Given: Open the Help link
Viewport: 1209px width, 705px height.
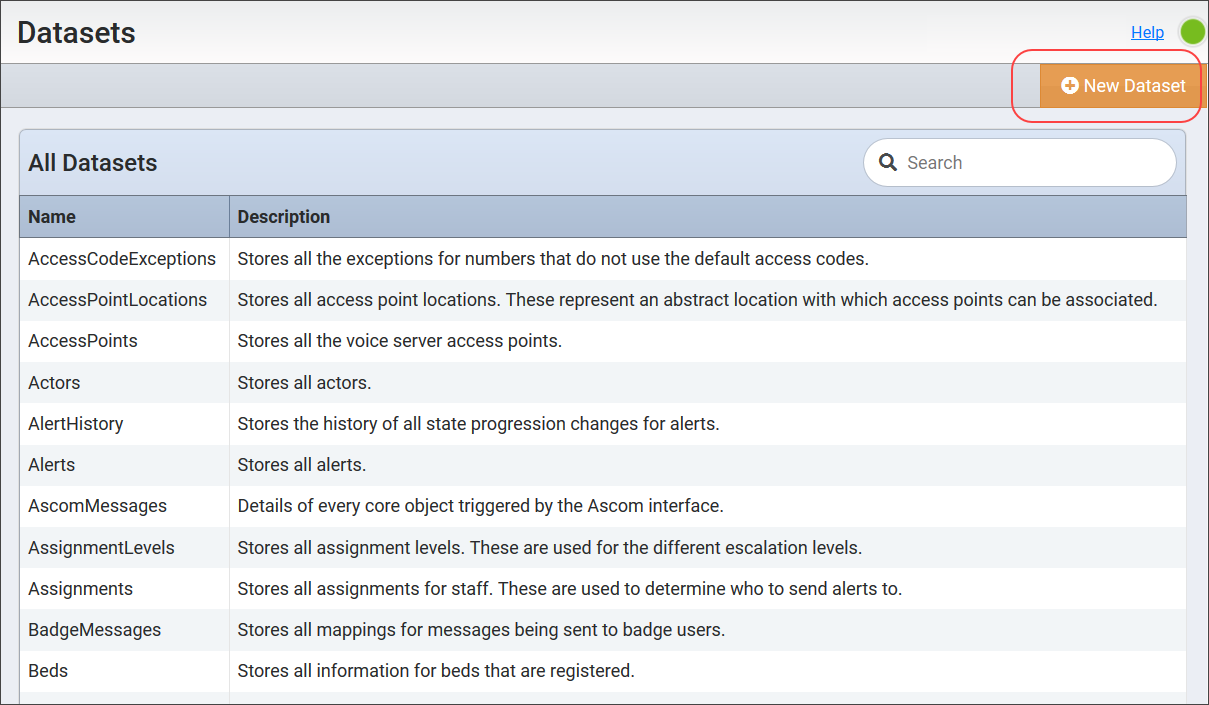Looking at the screenshot, I should (x=1147, y=31).
